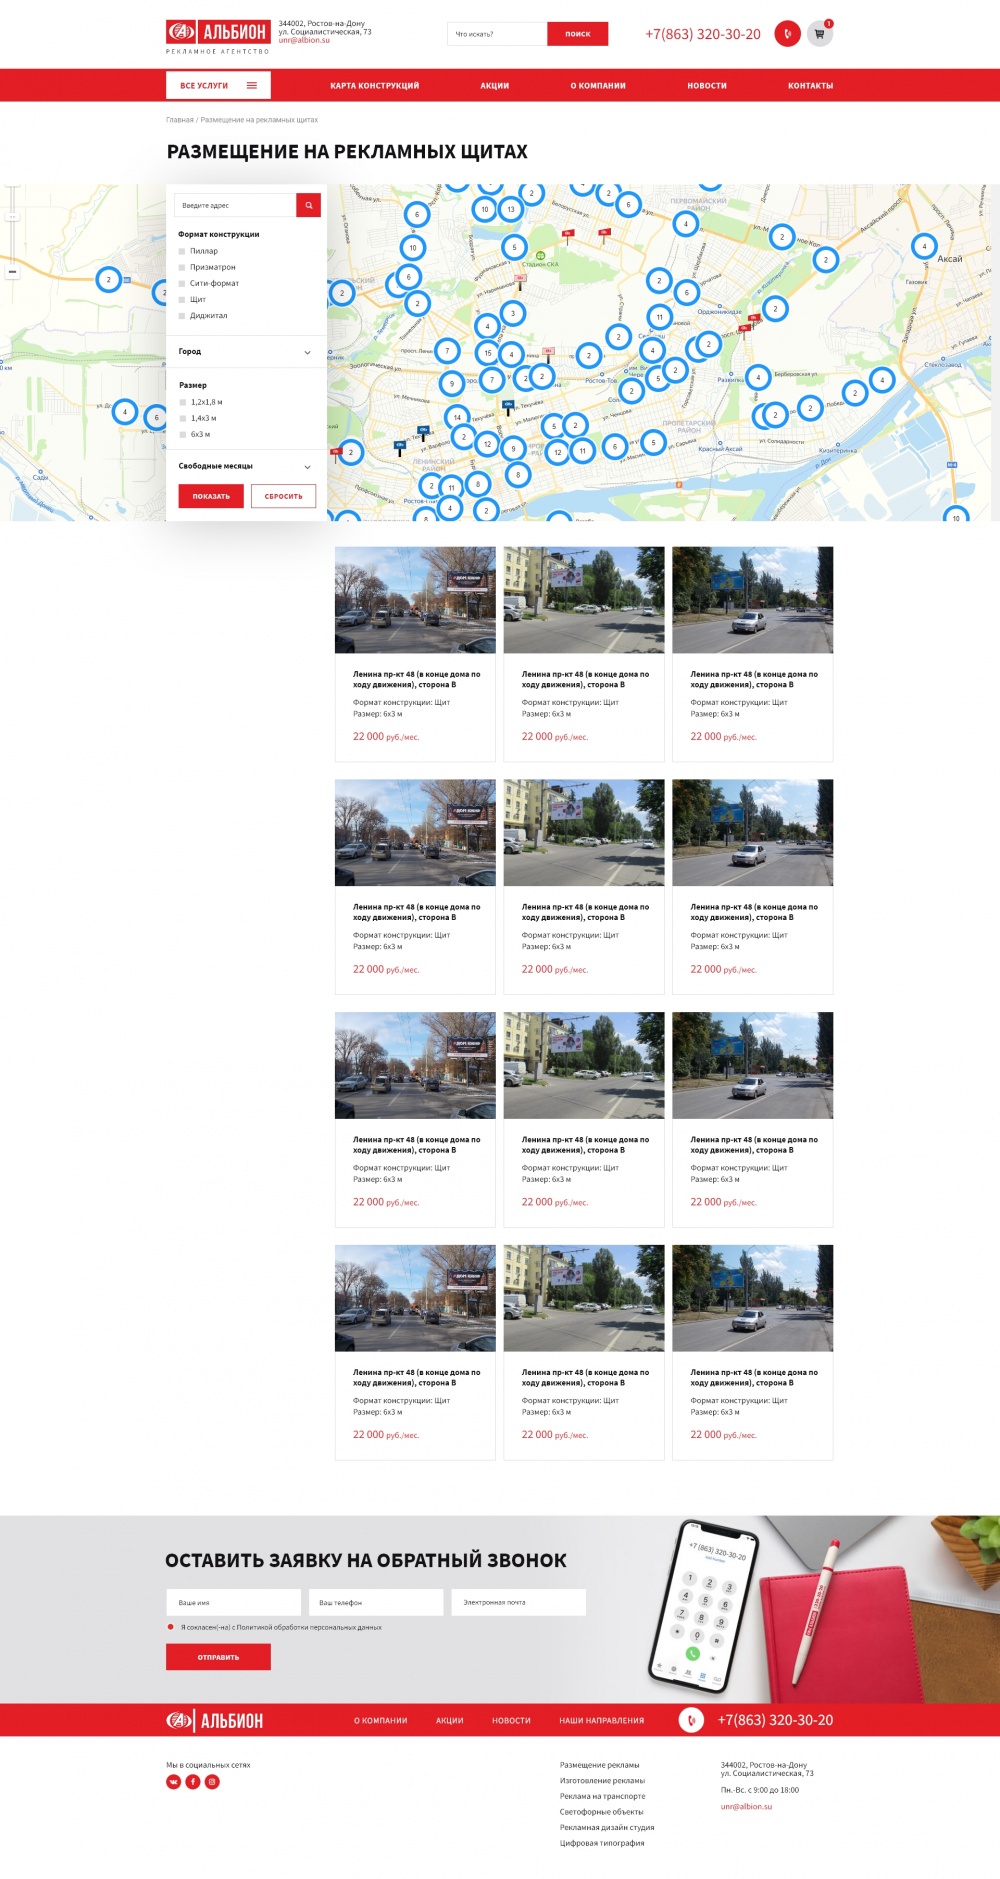1000x1879 pixels.
Task: Check the Пиллар format checkbox
Action: click(182, 251)
